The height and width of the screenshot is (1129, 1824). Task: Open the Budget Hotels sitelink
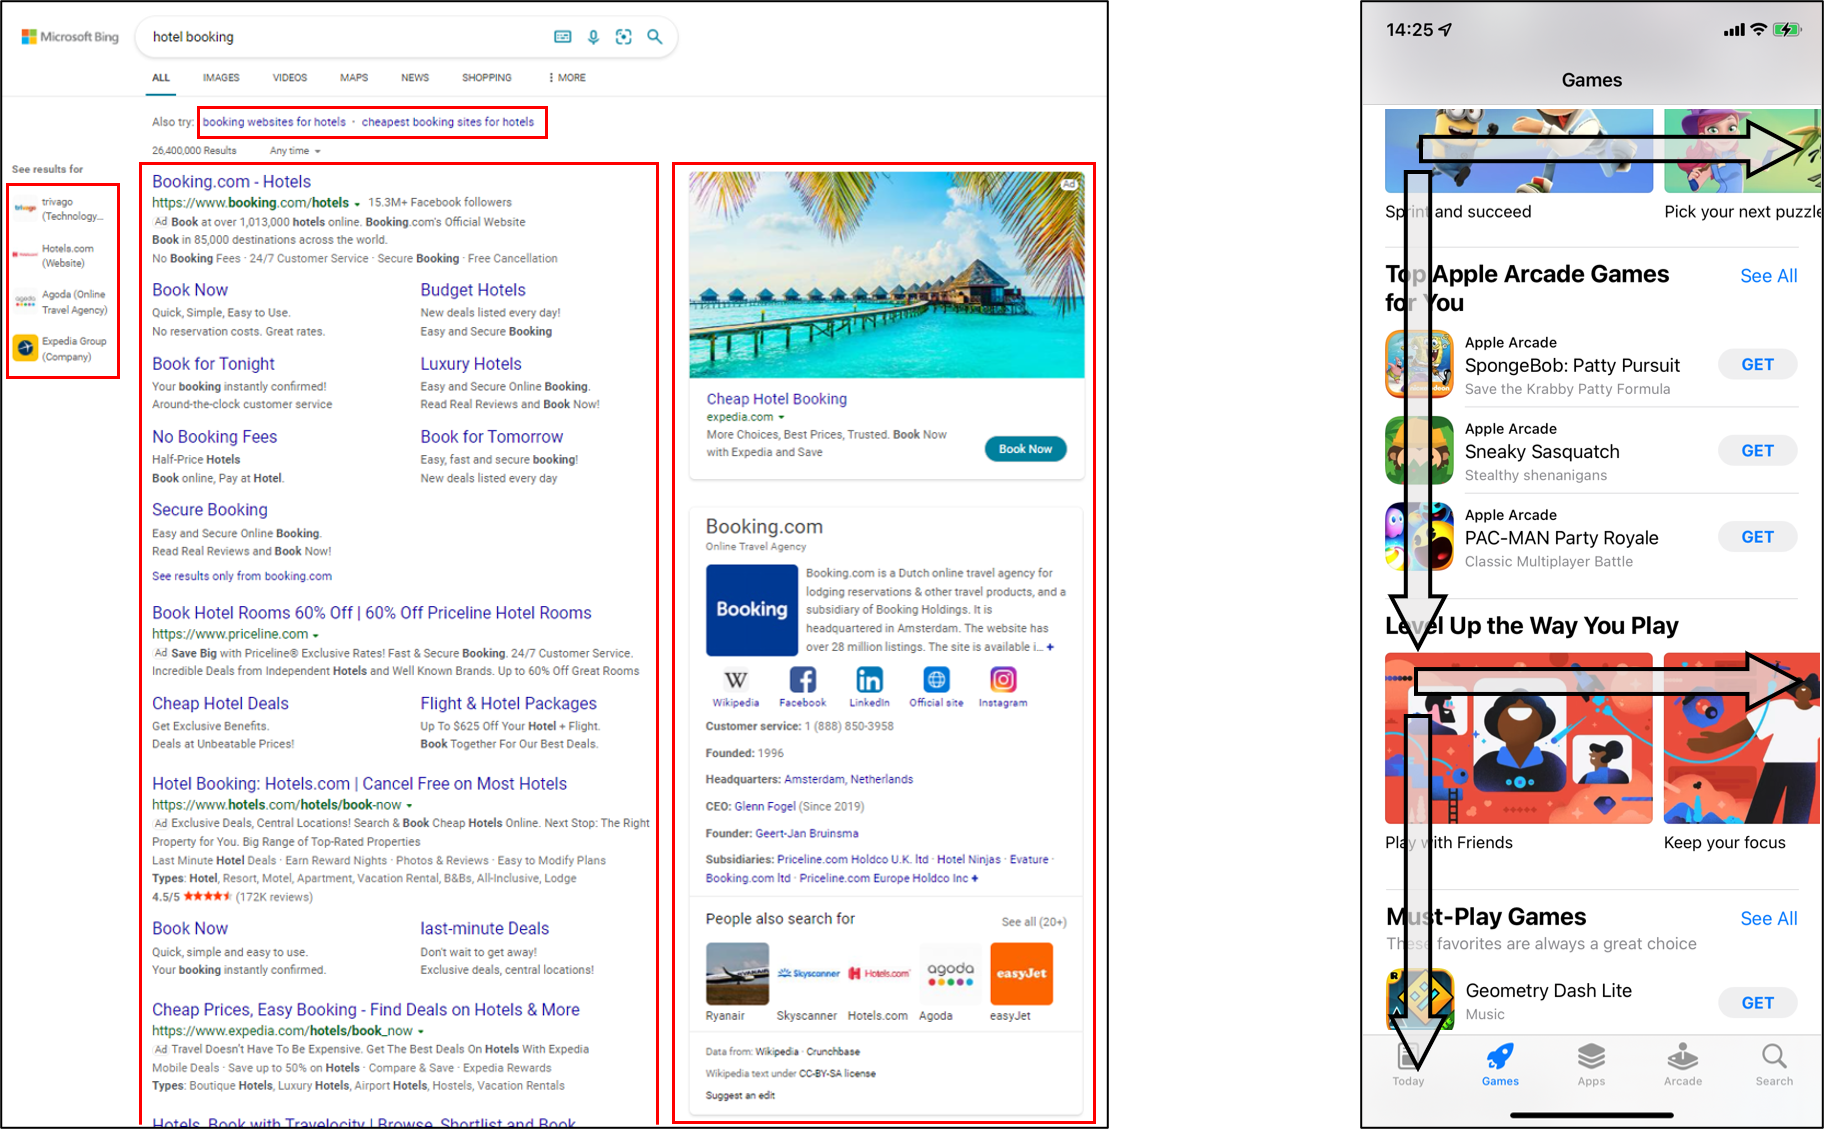tap(473, 290)
